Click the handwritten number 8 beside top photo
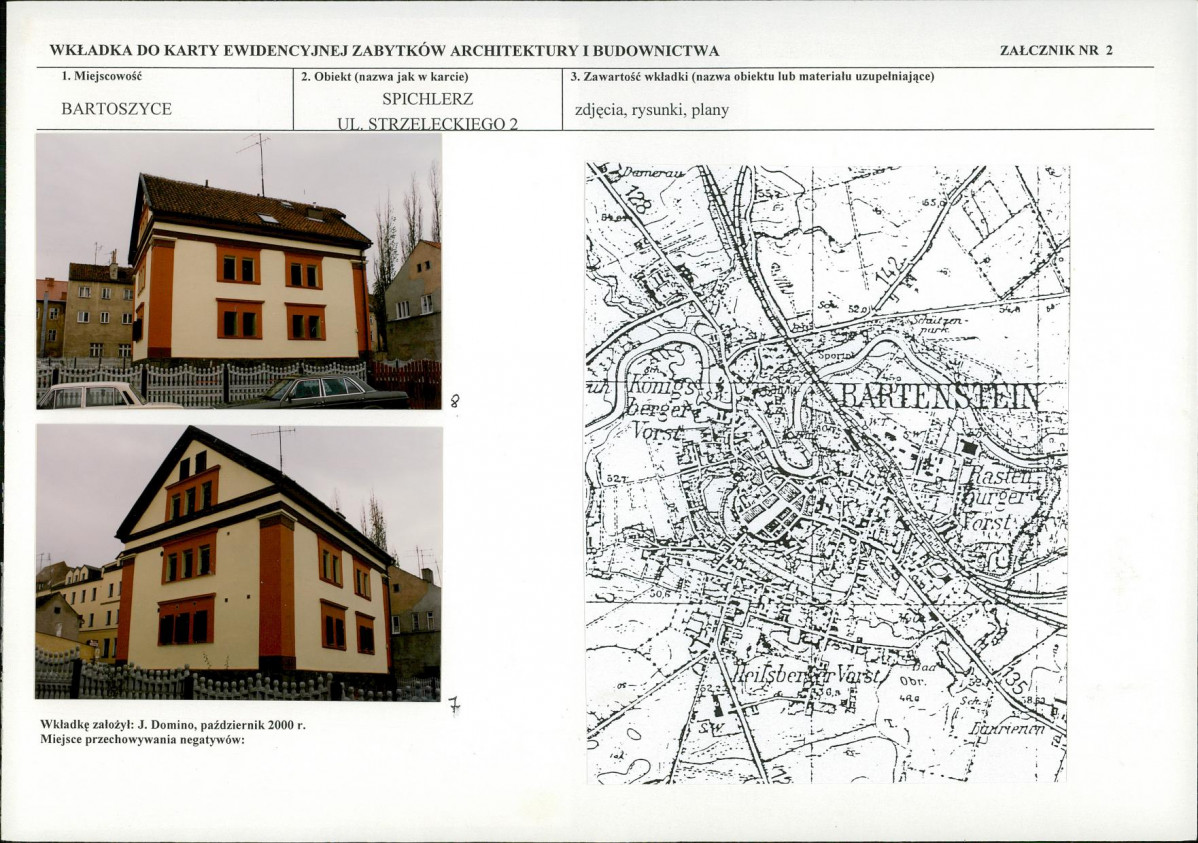Viewport: 1198px width, 843px height. click(455, 399)
